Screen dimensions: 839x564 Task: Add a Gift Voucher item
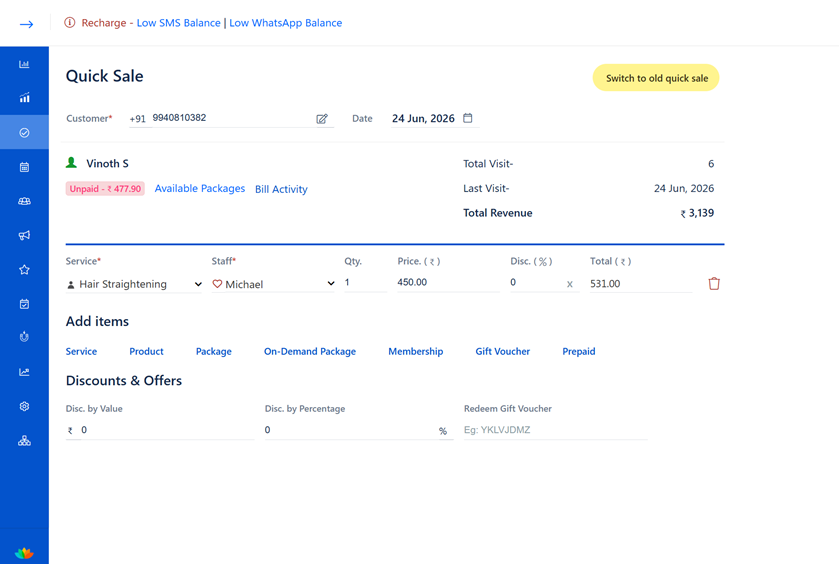[x=502, y=352]
